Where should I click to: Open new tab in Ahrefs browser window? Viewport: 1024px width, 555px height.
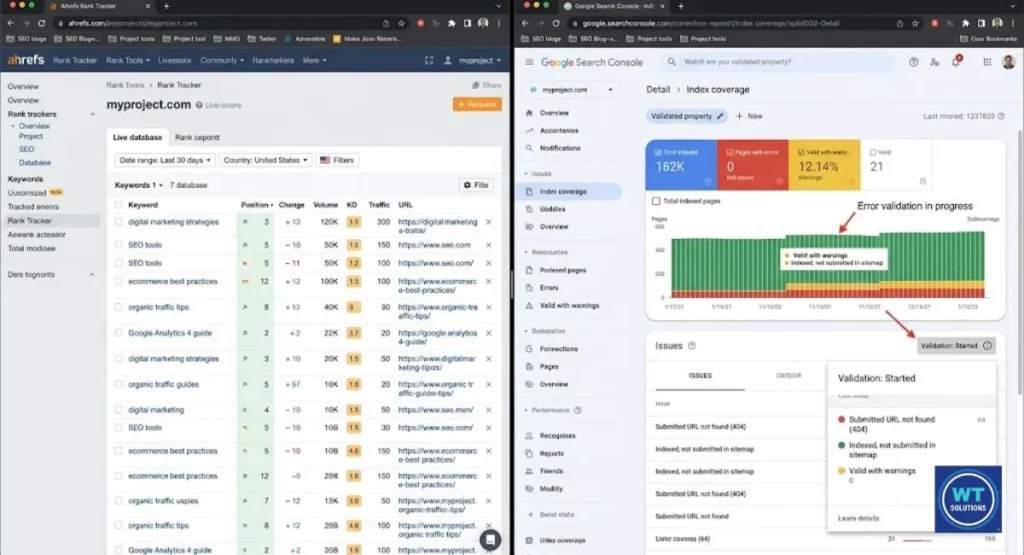tap(166, 6)
